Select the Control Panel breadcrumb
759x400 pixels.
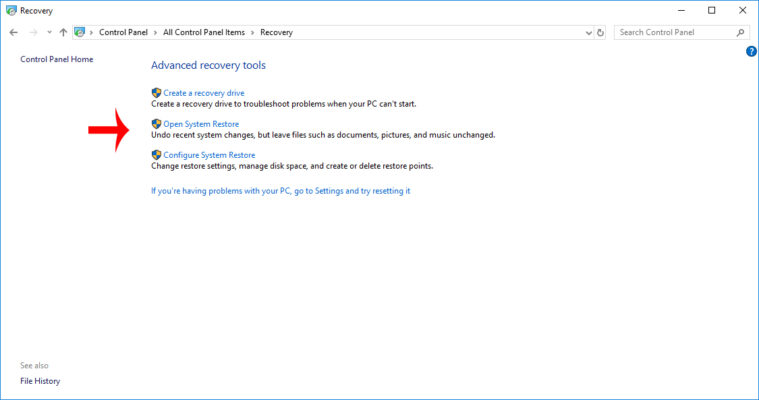[x=123, y=32]
